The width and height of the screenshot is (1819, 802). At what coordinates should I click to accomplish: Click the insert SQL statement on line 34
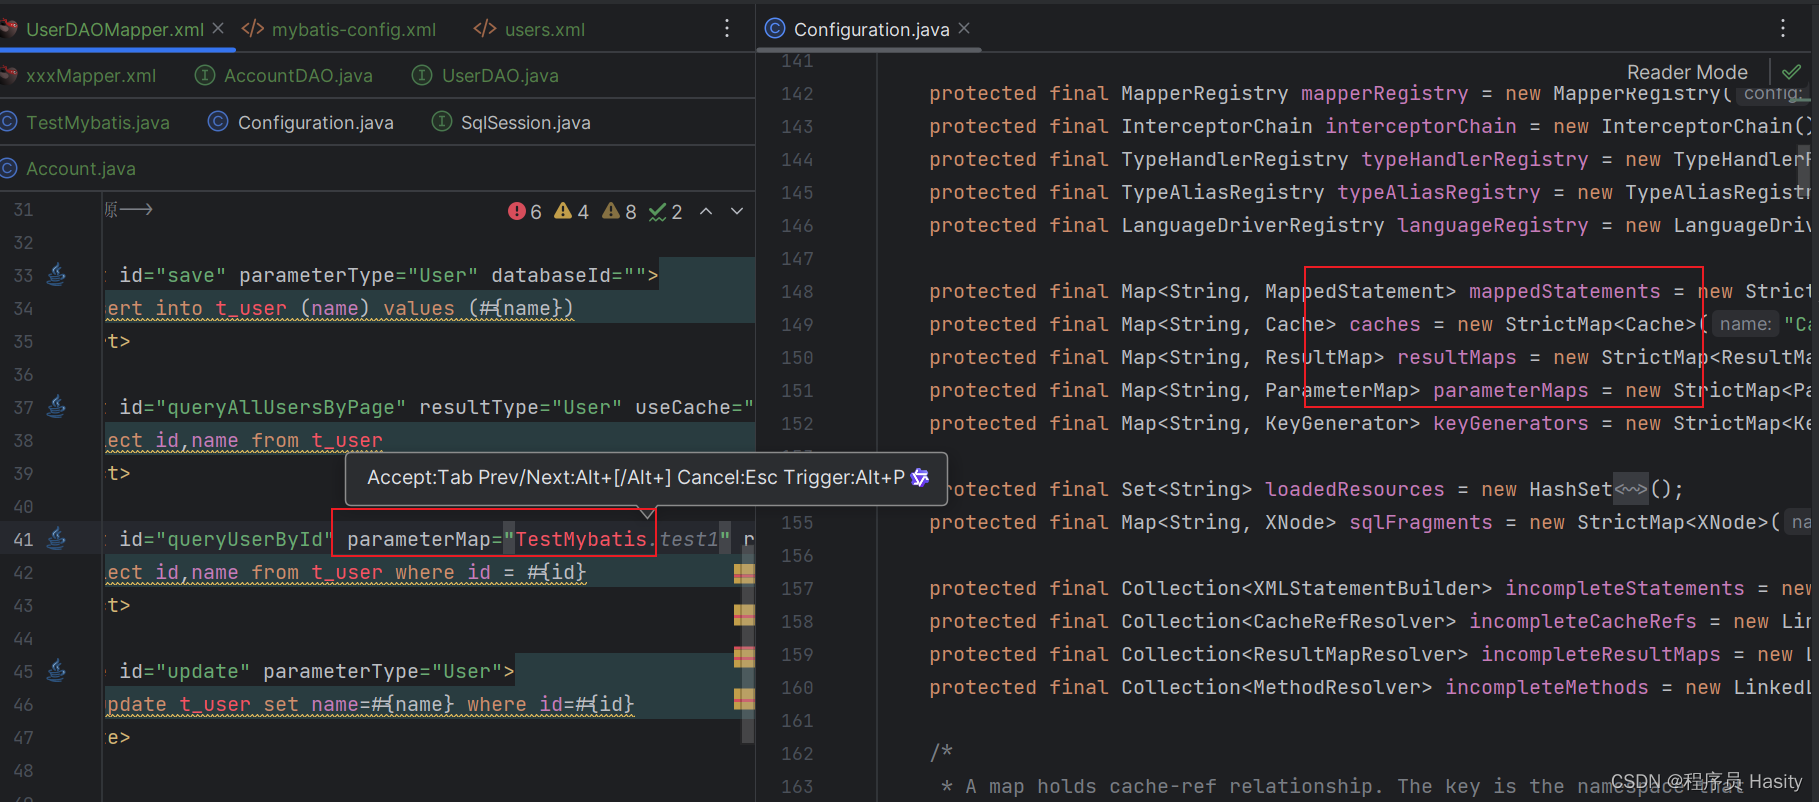coord(340,309)
